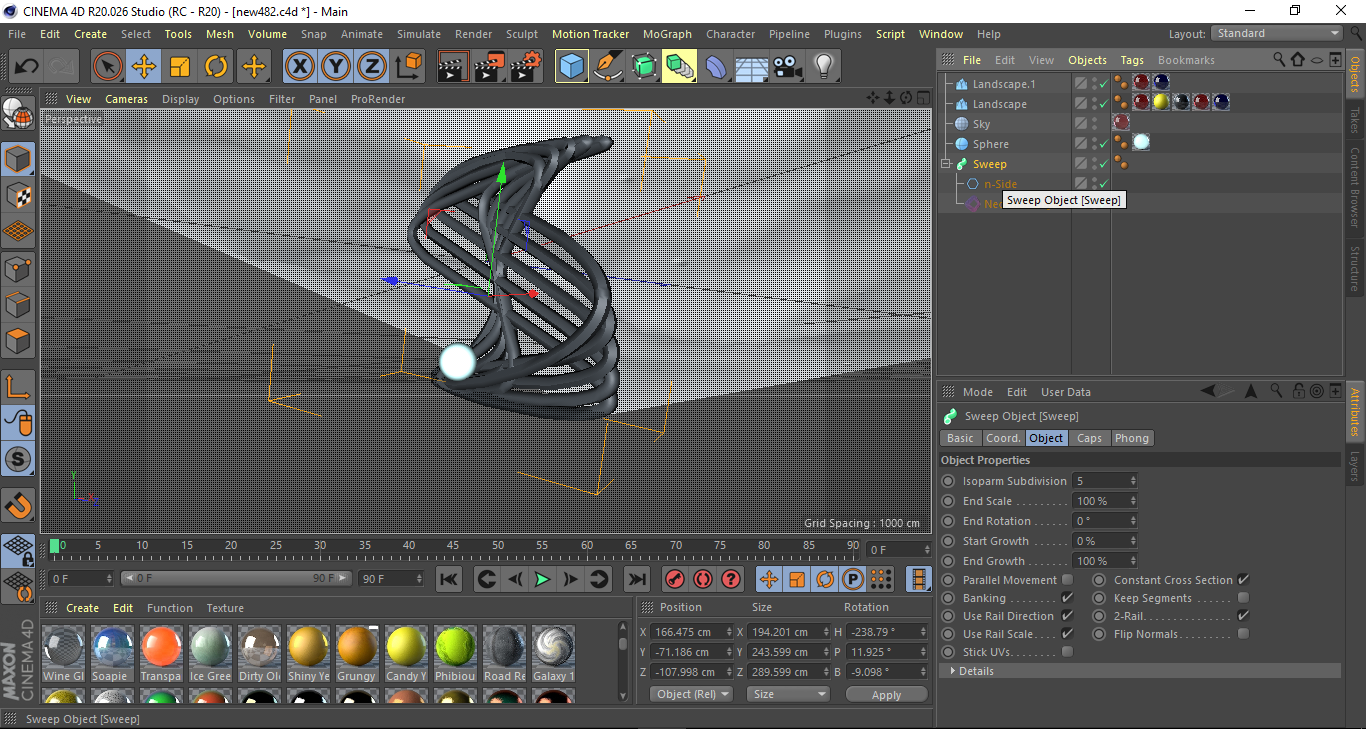Open the Size mode dropdown
This screenshot has width=1366, height=729.
point(789,694)
